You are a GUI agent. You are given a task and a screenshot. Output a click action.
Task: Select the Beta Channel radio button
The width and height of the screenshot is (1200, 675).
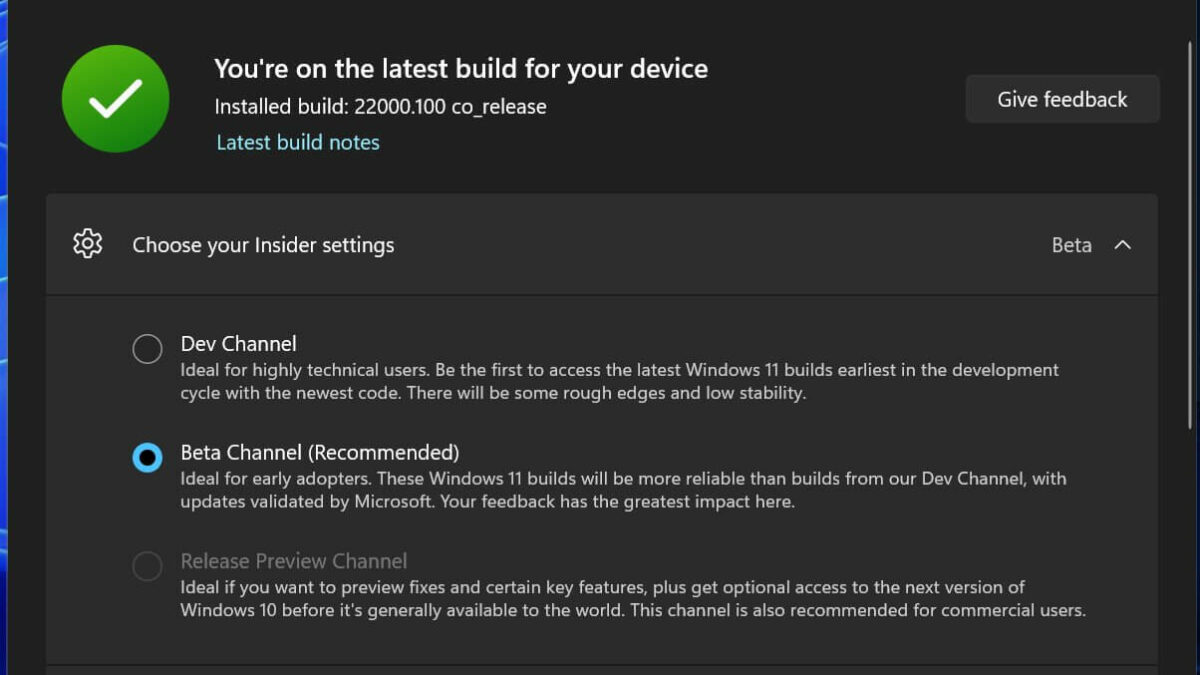point(147,458)
